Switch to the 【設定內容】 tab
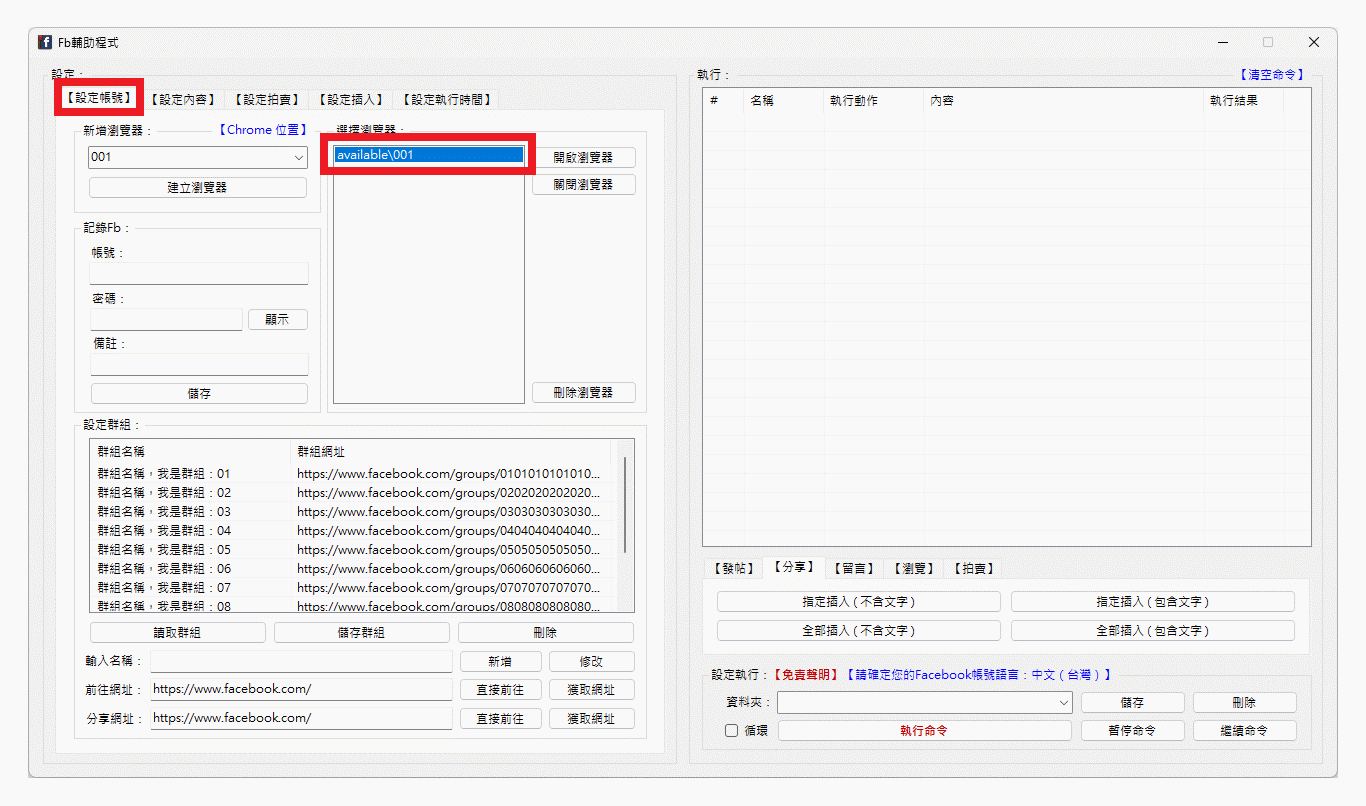 click(182, 99)
